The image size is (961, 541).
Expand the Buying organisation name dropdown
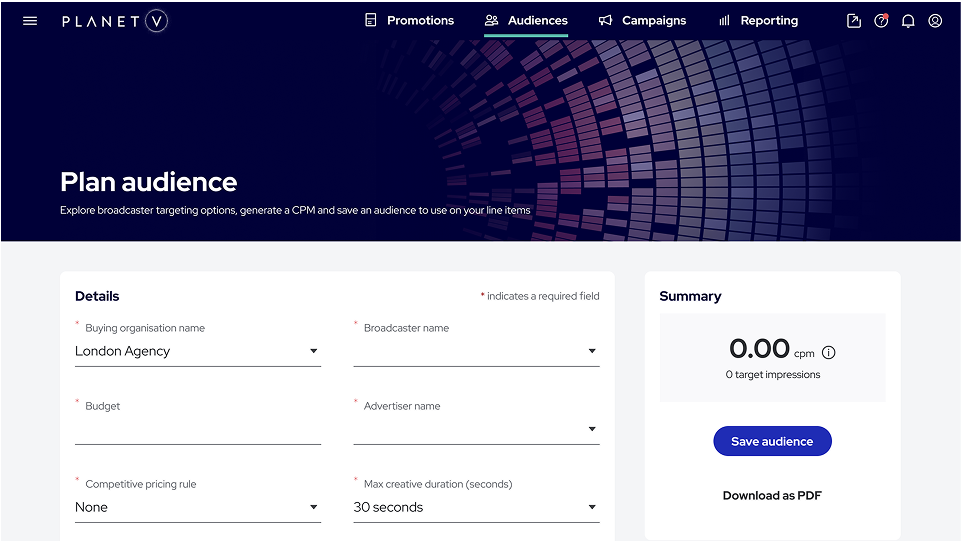197,351
